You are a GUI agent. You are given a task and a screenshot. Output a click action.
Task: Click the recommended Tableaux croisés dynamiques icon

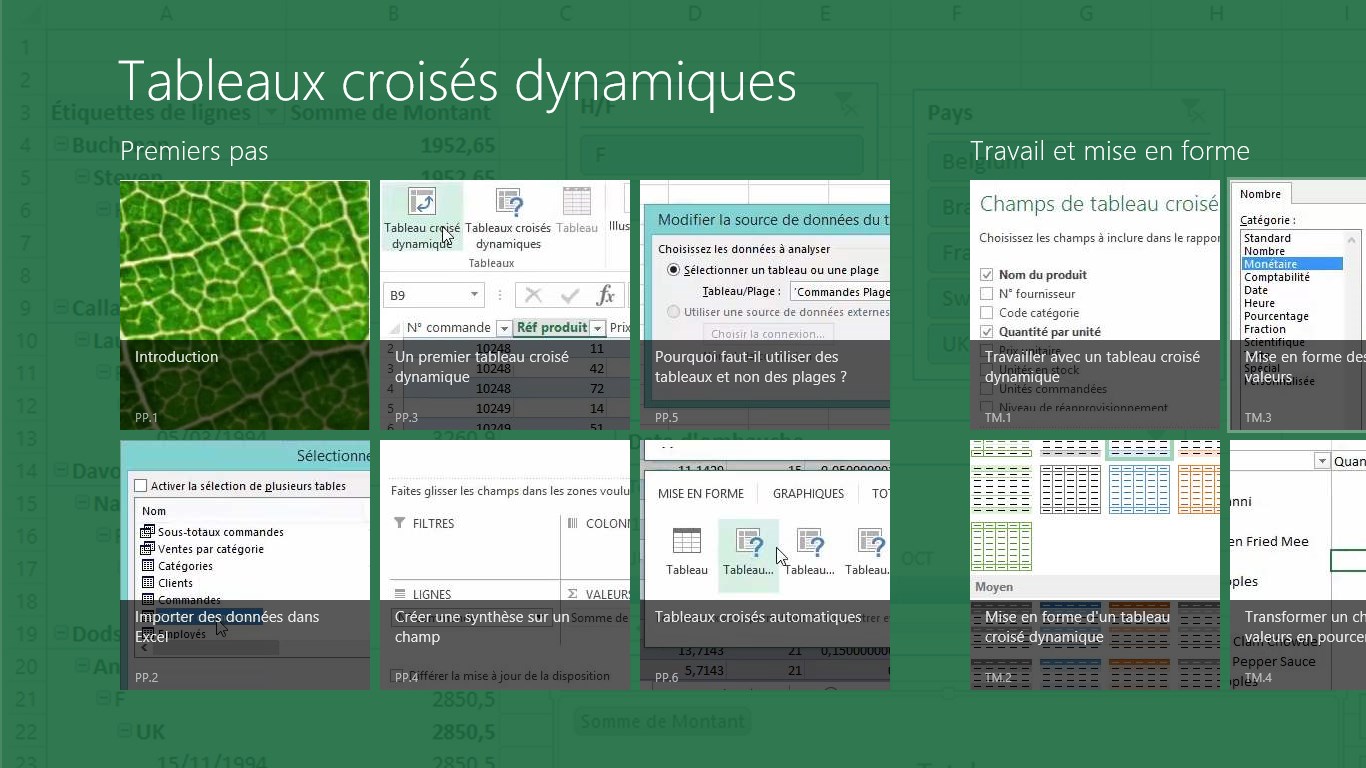tap(509, 203)
